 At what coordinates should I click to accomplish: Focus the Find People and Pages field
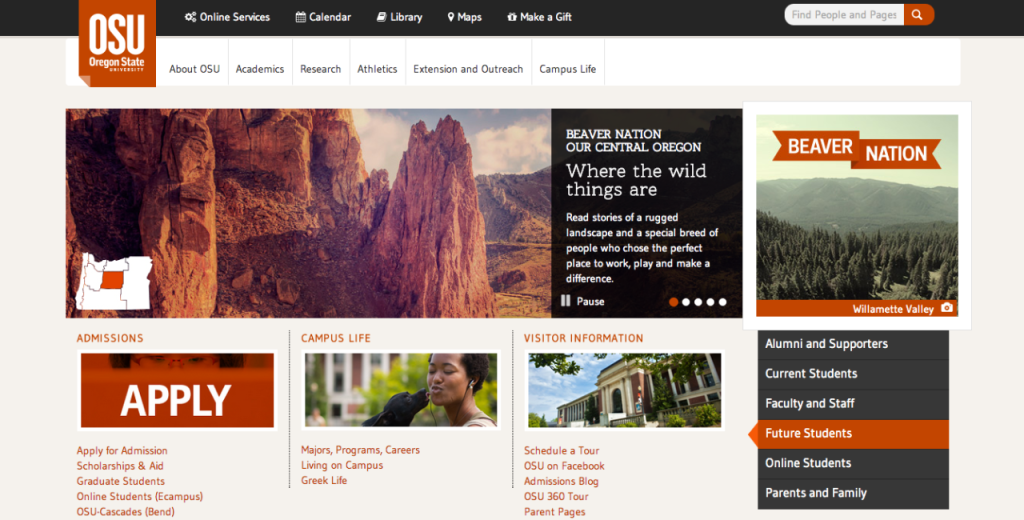pyautogui.click(x=844, y=14)
